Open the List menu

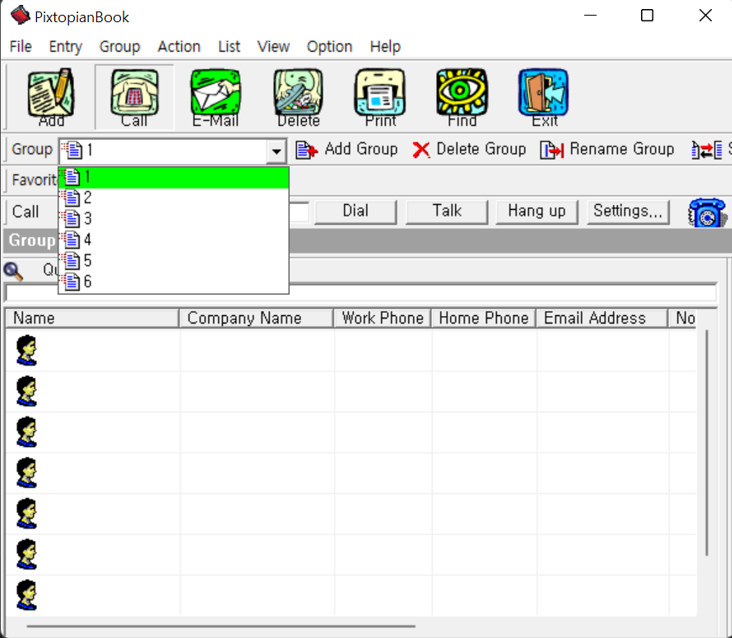pos(229,47)
